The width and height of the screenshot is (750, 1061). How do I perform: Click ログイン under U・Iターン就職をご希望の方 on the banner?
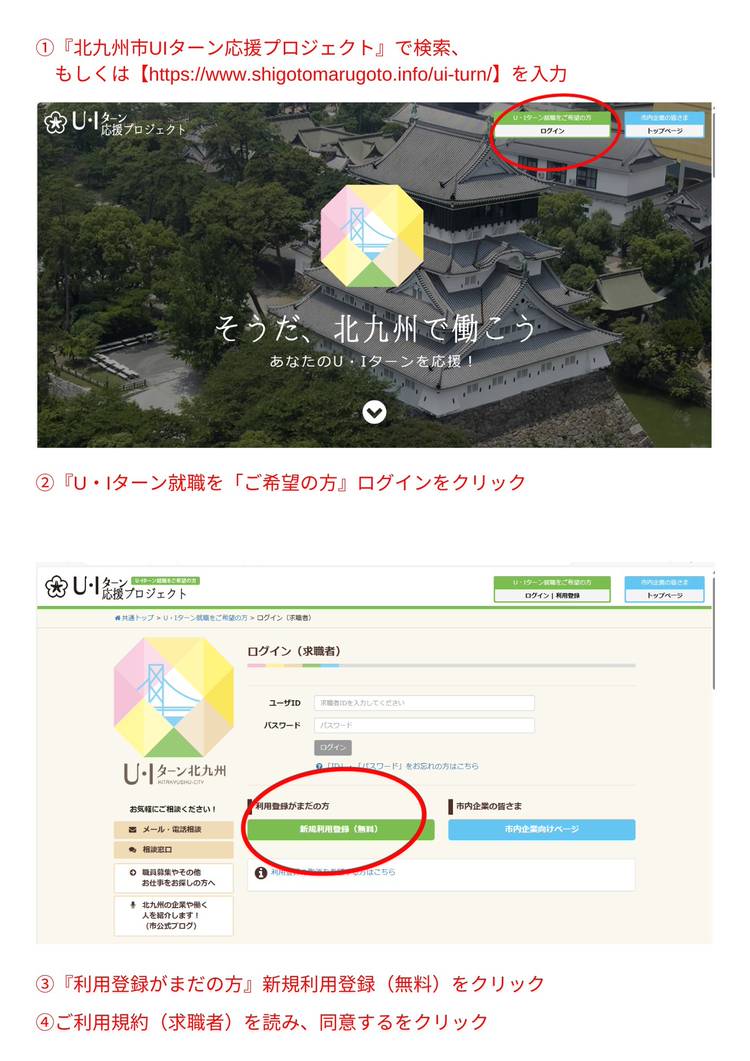click(552, 131)
